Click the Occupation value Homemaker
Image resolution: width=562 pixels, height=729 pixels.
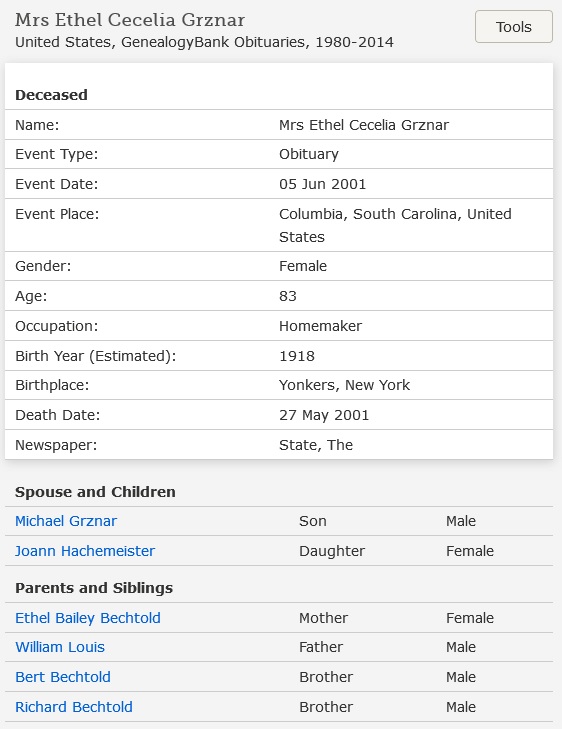point(320,326)
